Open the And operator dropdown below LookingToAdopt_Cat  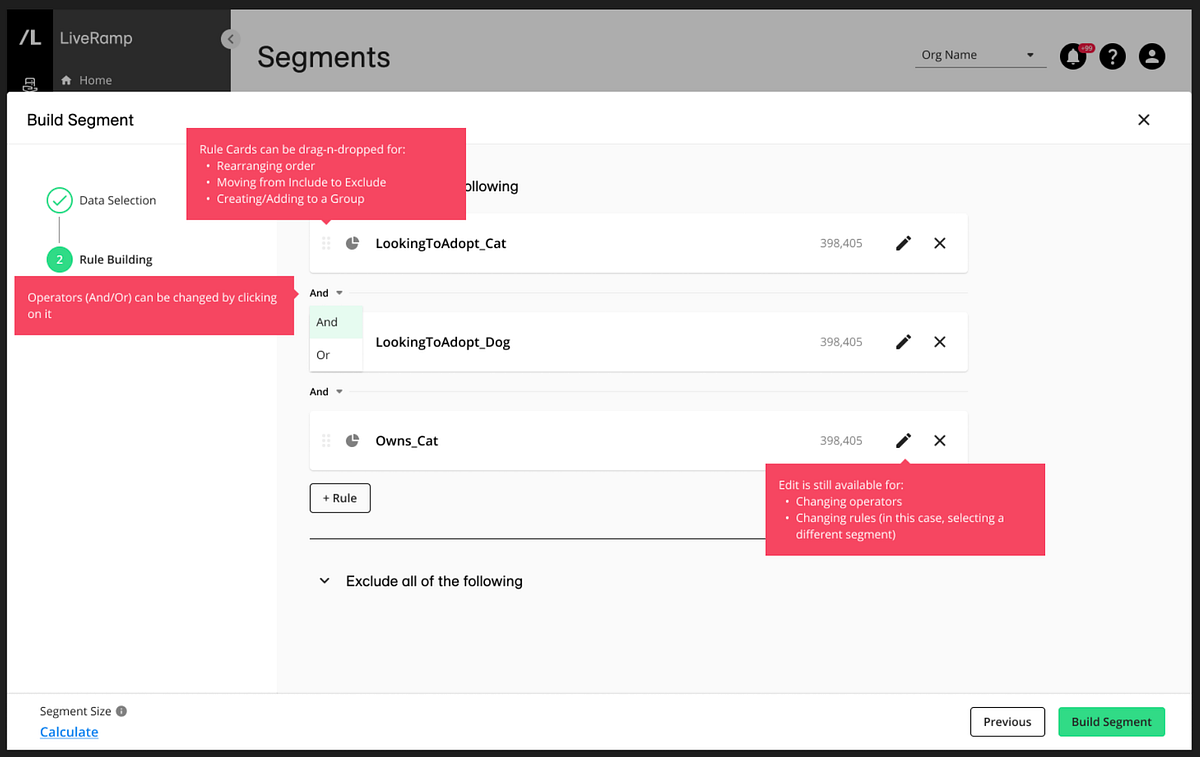(326, 293)
